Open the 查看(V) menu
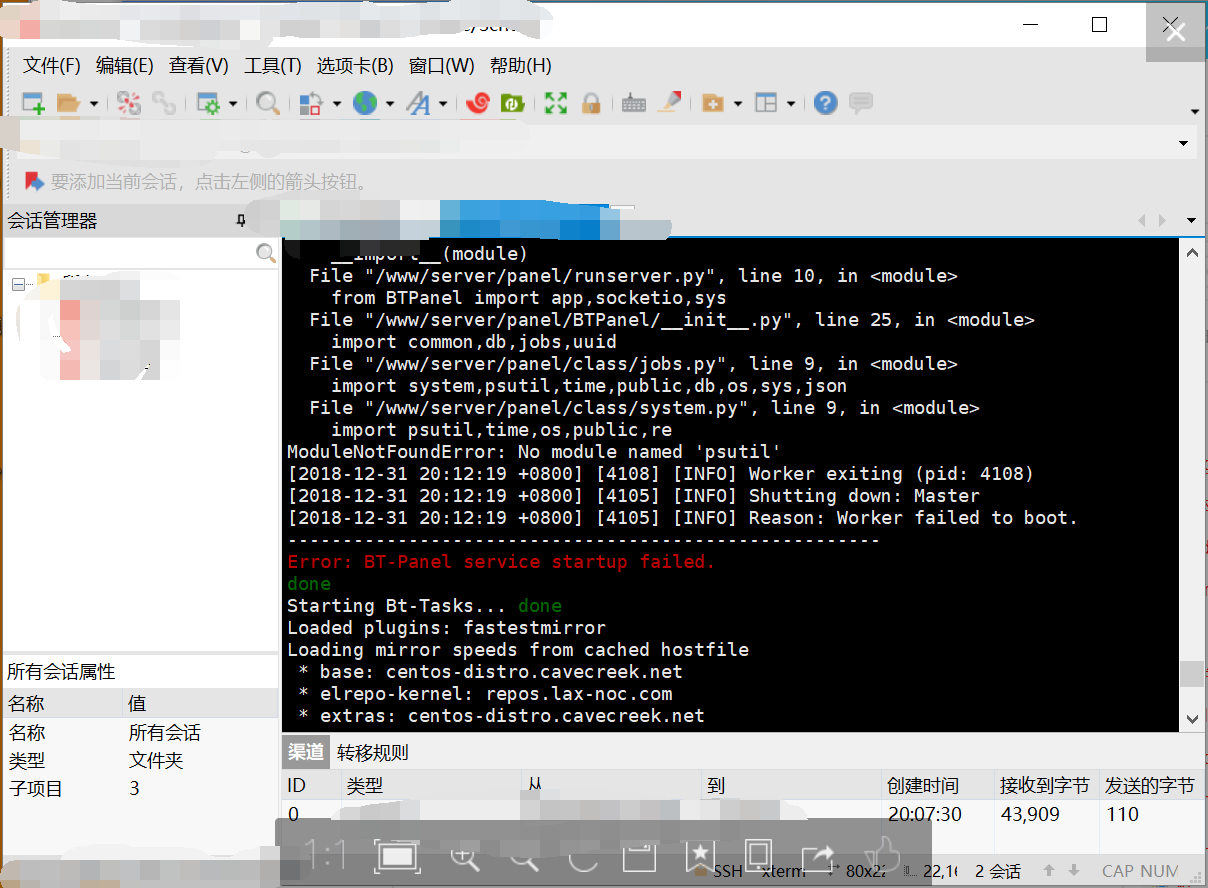Image resolution: width=1208 pixels, height=888 pixels. point(199,66)
